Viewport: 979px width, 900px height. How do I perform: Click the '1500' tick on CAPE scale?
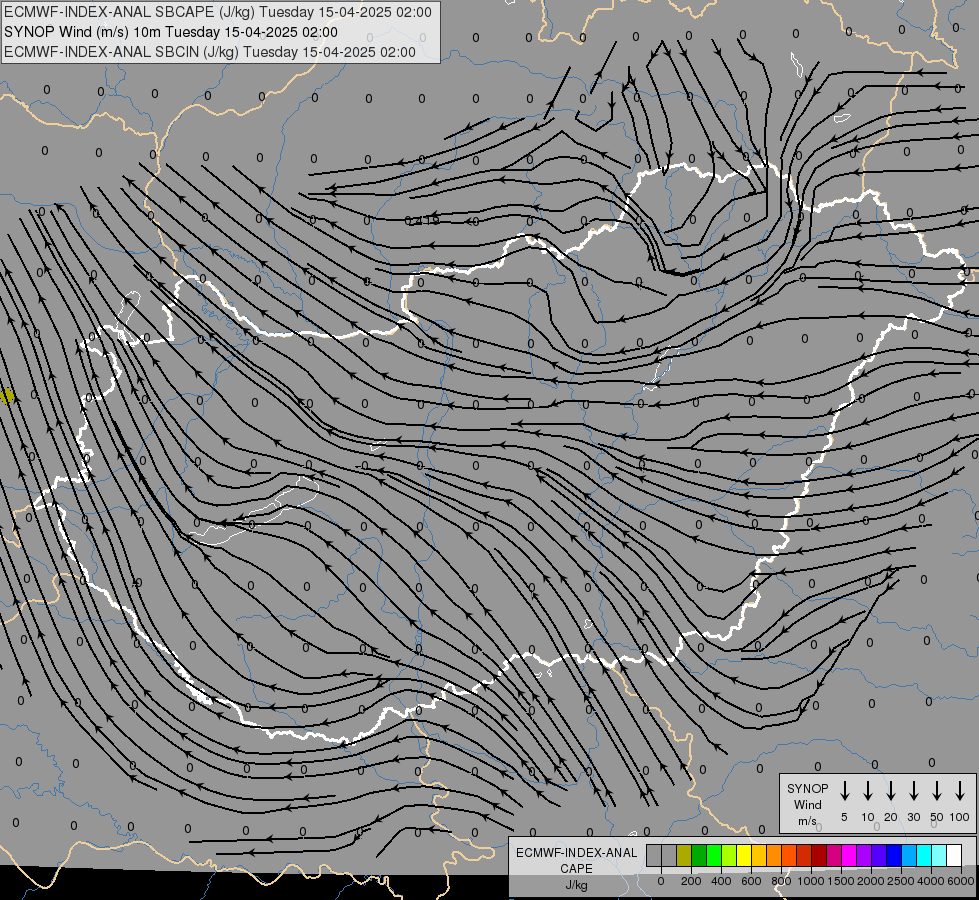[840, 881]
